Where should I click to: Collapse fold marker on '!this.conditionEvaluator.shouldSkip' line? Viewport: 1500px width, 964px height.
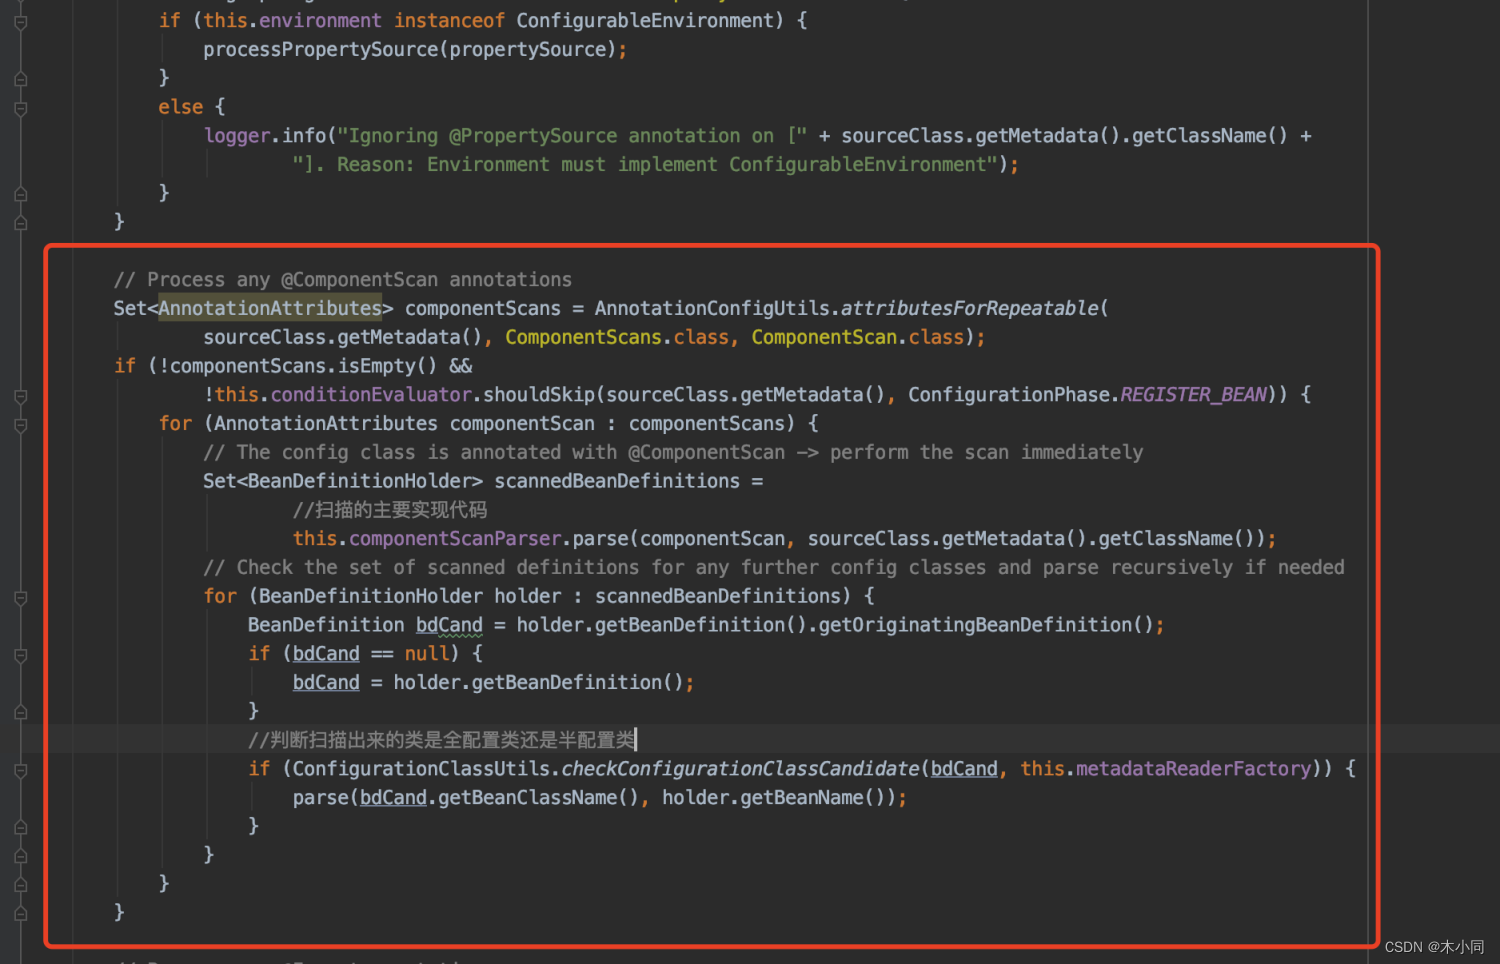pyautogui.click(x=20, y=396)
